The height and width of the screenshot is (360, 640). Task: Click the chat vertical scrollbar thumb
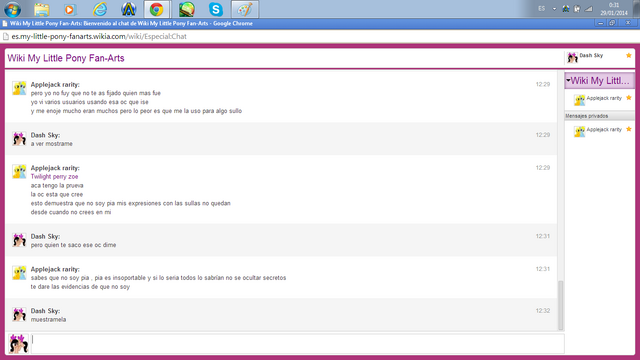click(561, 305)
